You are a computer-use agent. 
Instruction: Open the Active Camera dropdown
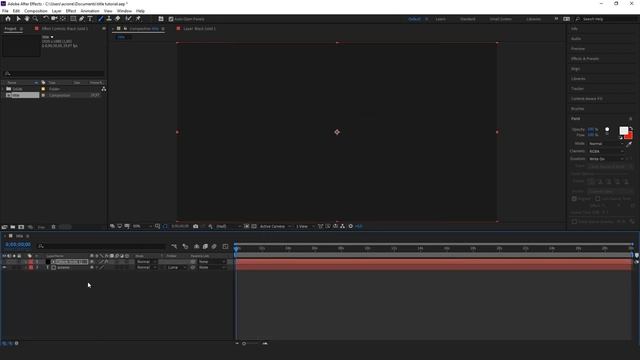[x=276, y=226]
